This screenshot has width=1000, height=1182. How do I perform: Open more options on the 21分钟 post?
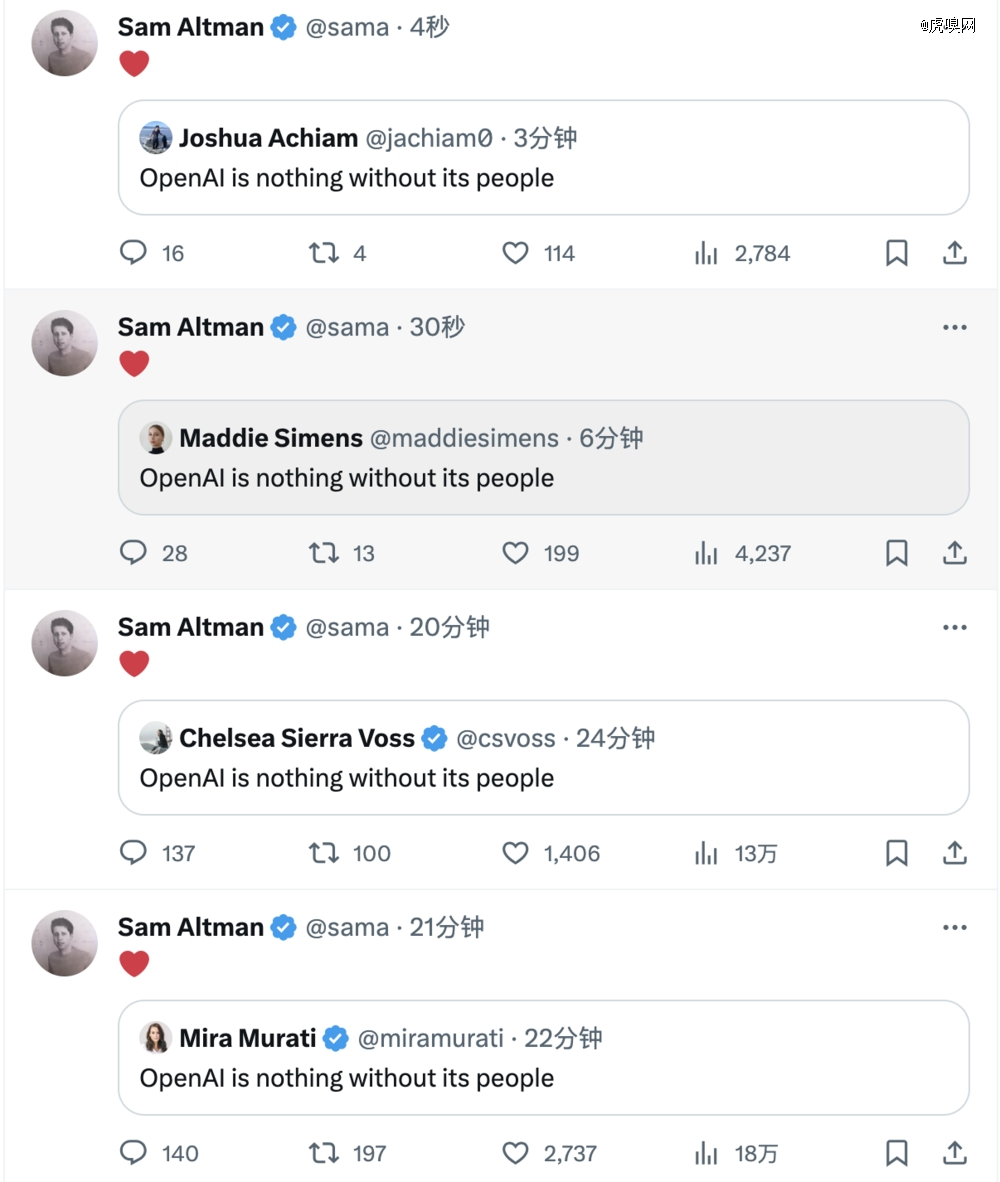(x=955, y=927)
